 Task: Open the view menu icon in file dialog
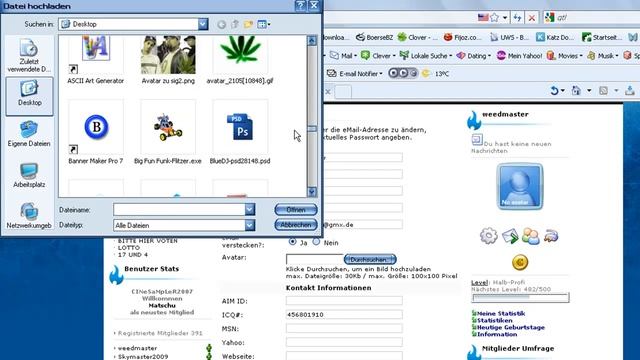tap(264, 24)
